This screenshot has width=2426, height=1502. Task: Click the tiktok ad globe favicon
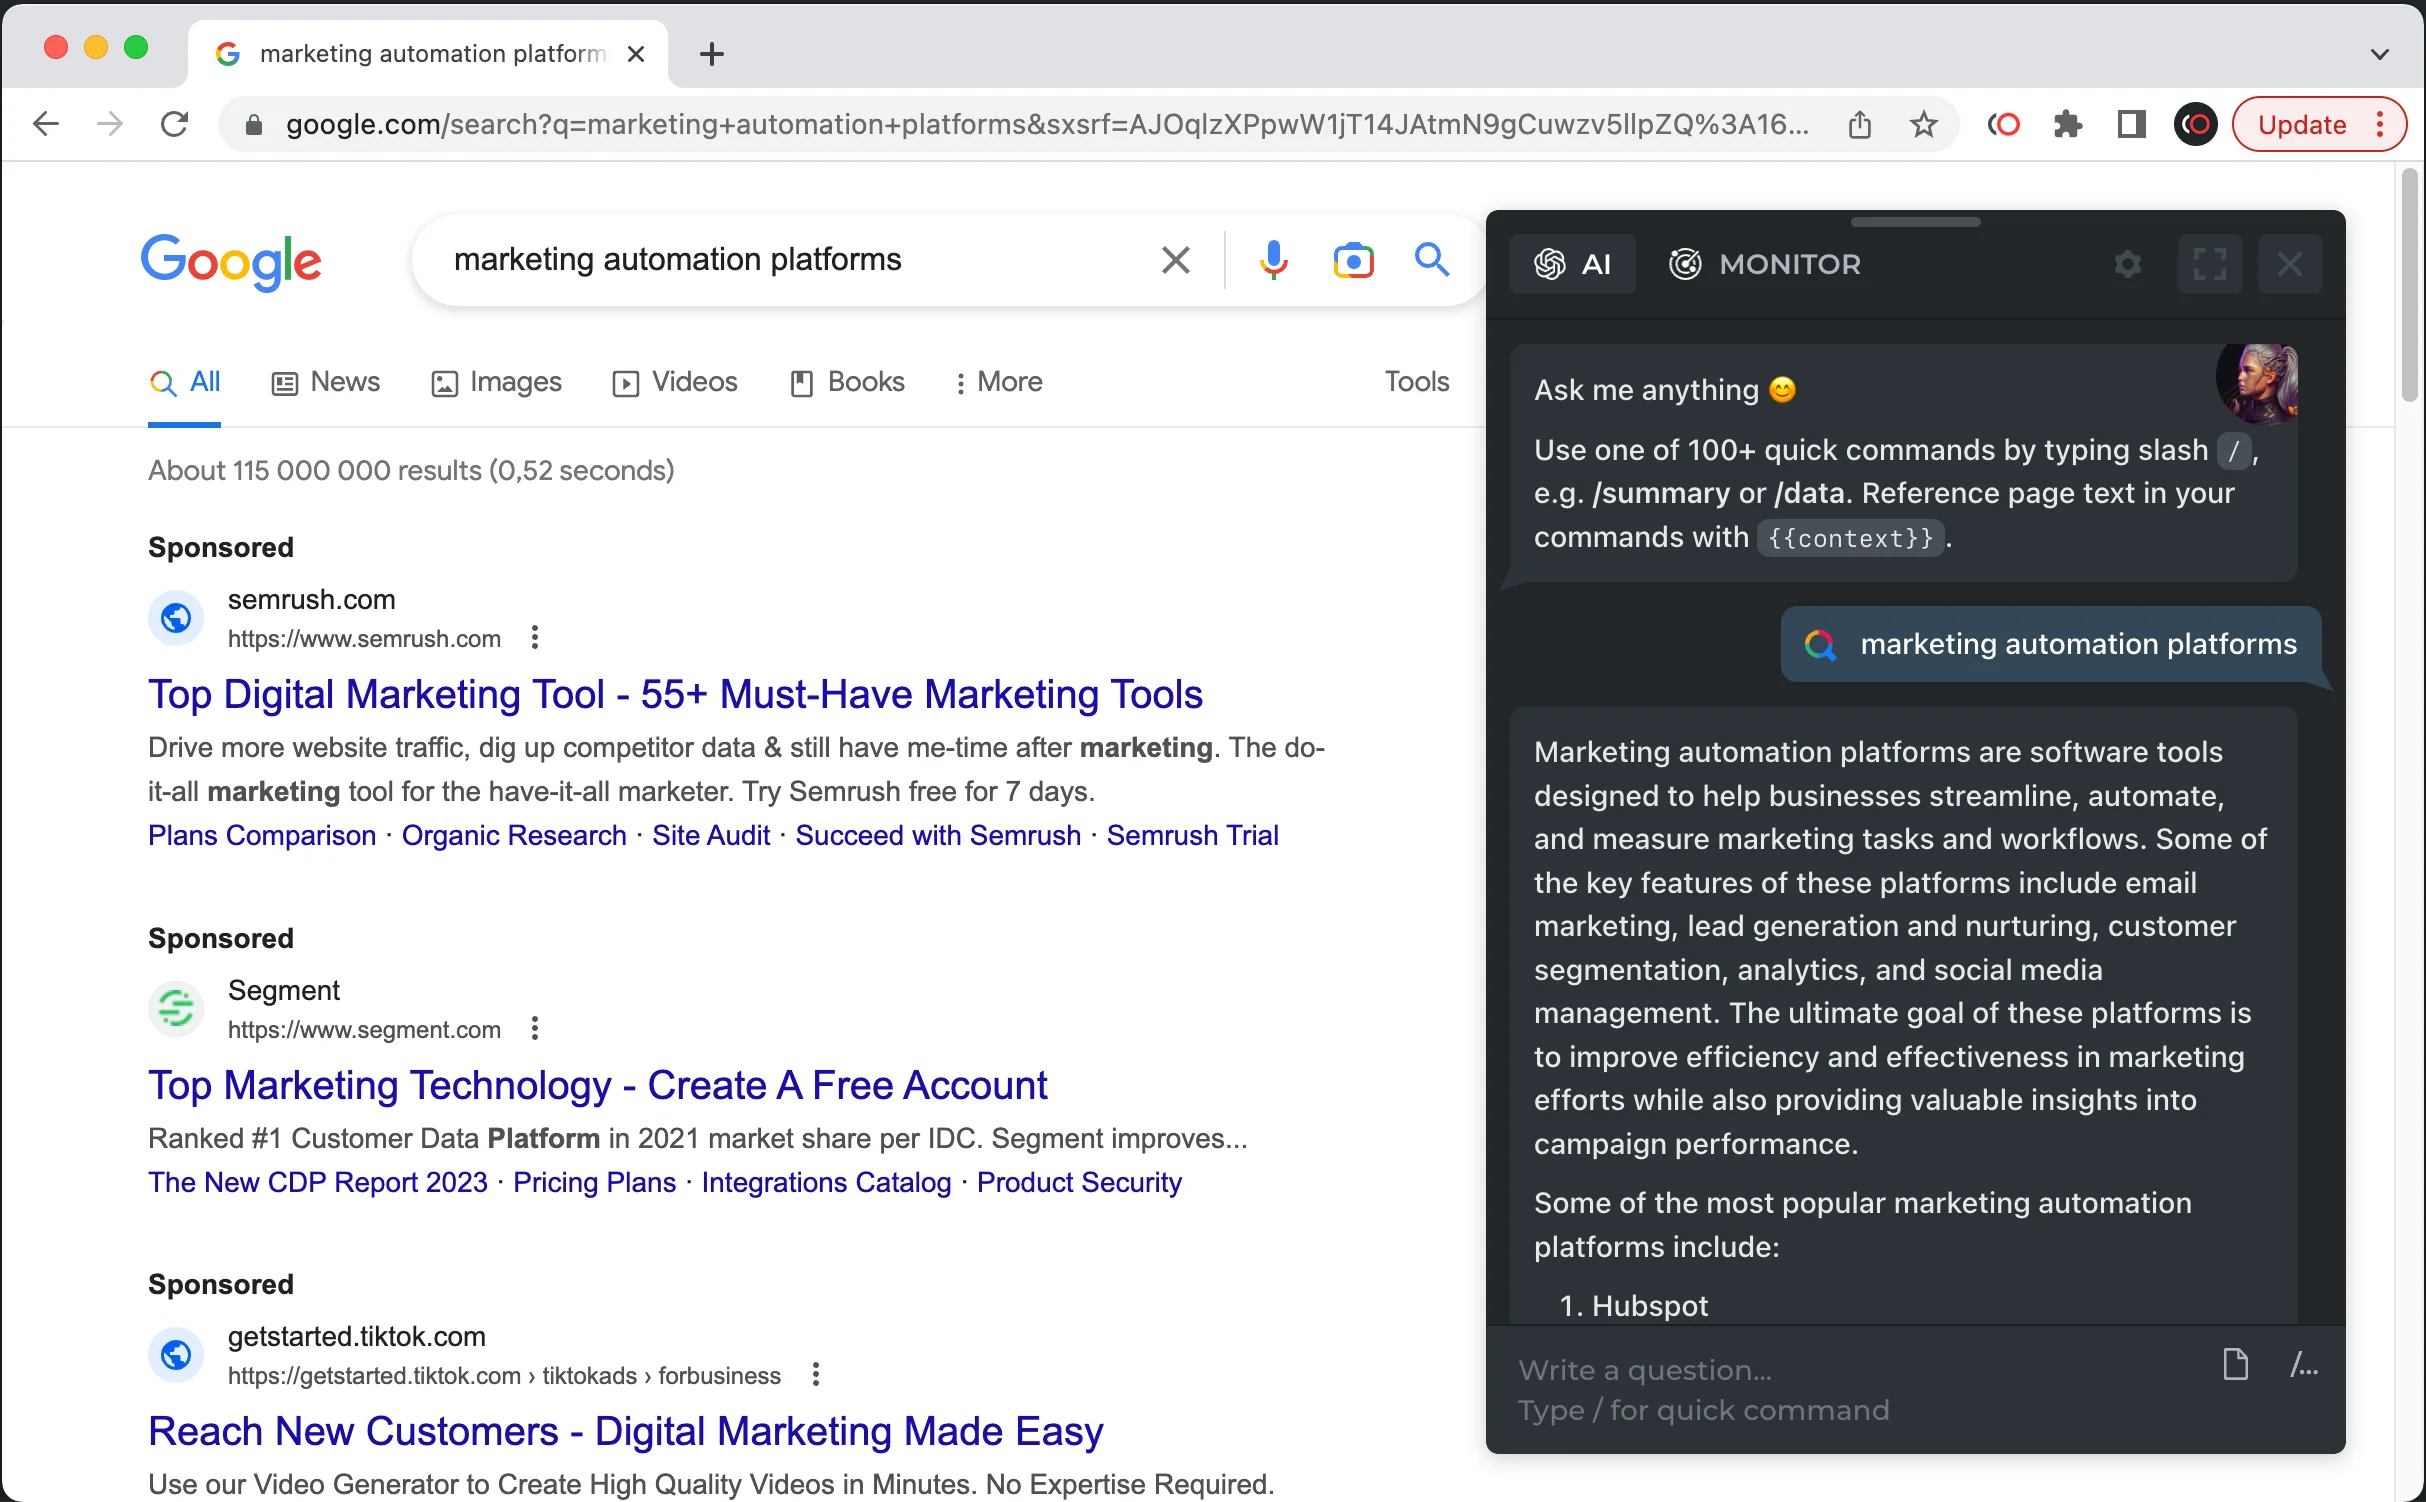[176, 1355]
